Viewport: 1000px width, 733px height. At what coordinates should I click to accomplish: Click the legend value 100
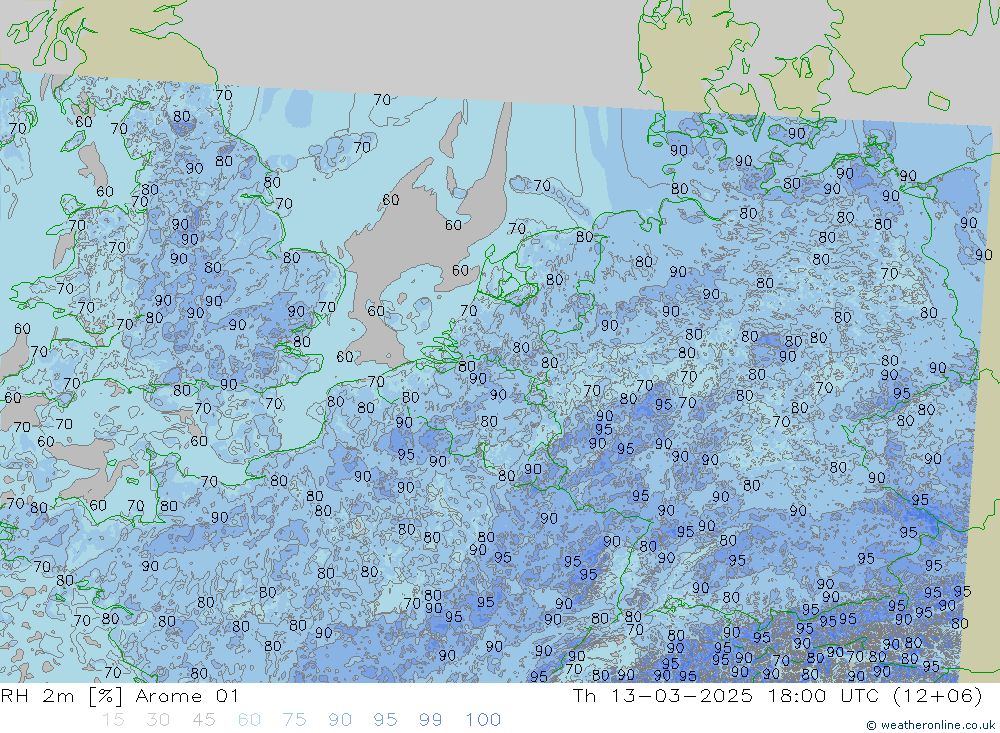[x=483, y=720]
